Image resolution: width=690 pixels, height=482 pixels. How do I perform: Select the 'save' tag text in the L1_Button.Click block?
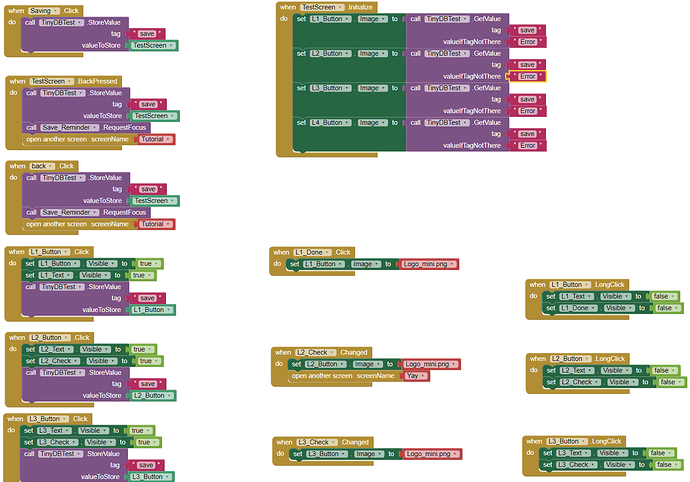pyautogui.click(x=147, y=298)
